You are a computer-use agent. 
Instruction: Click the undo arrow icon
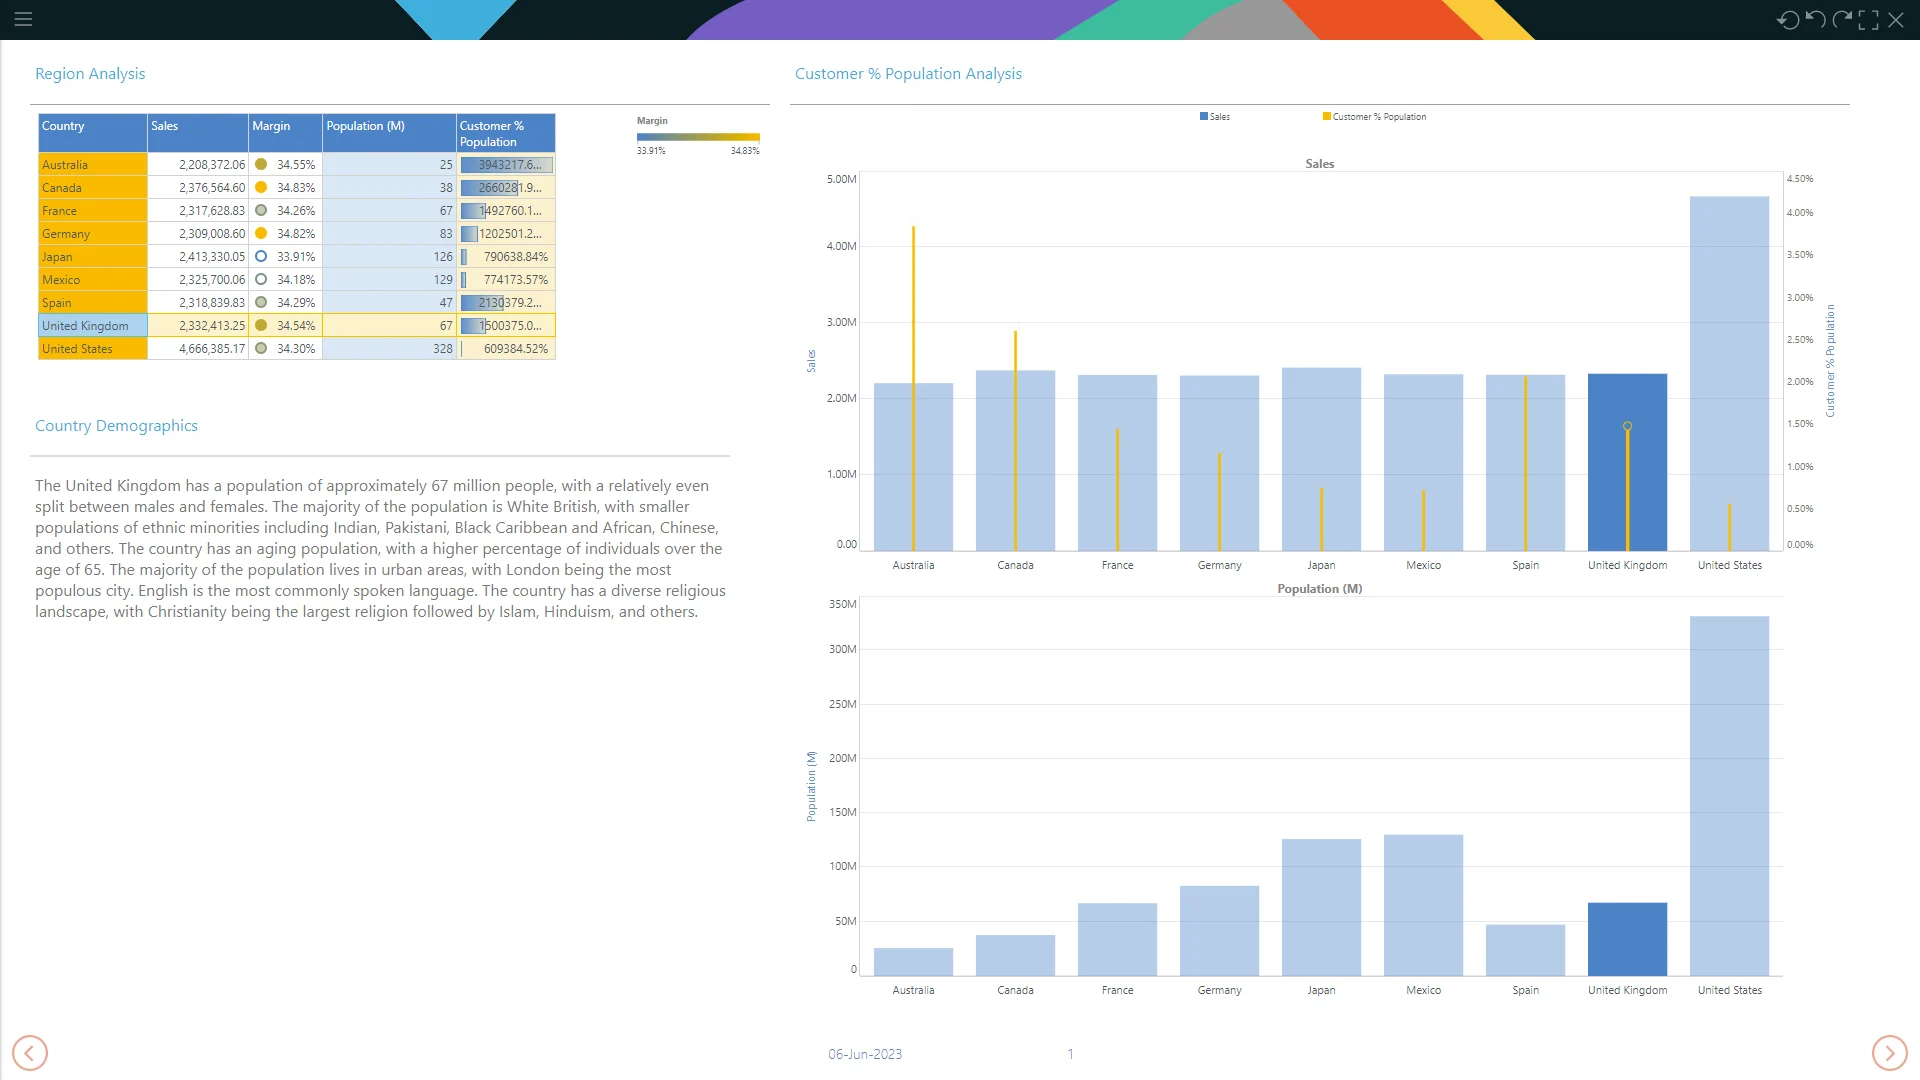point(1815,20)
